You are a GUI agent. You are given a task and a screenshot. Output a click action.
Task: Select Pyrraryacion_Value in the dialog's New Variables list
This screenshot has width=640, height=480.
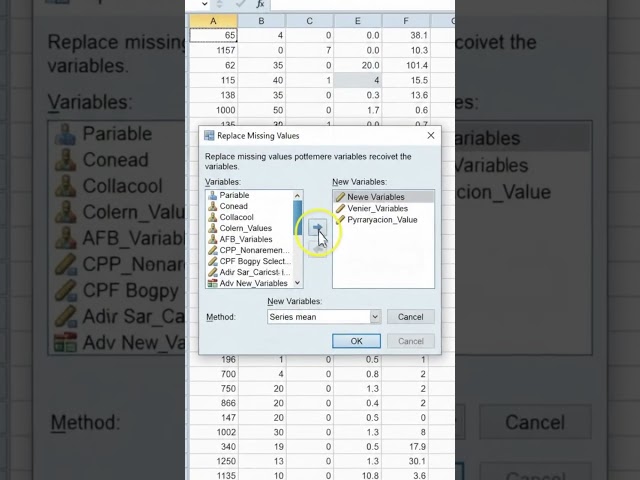(x=383, y=220)
